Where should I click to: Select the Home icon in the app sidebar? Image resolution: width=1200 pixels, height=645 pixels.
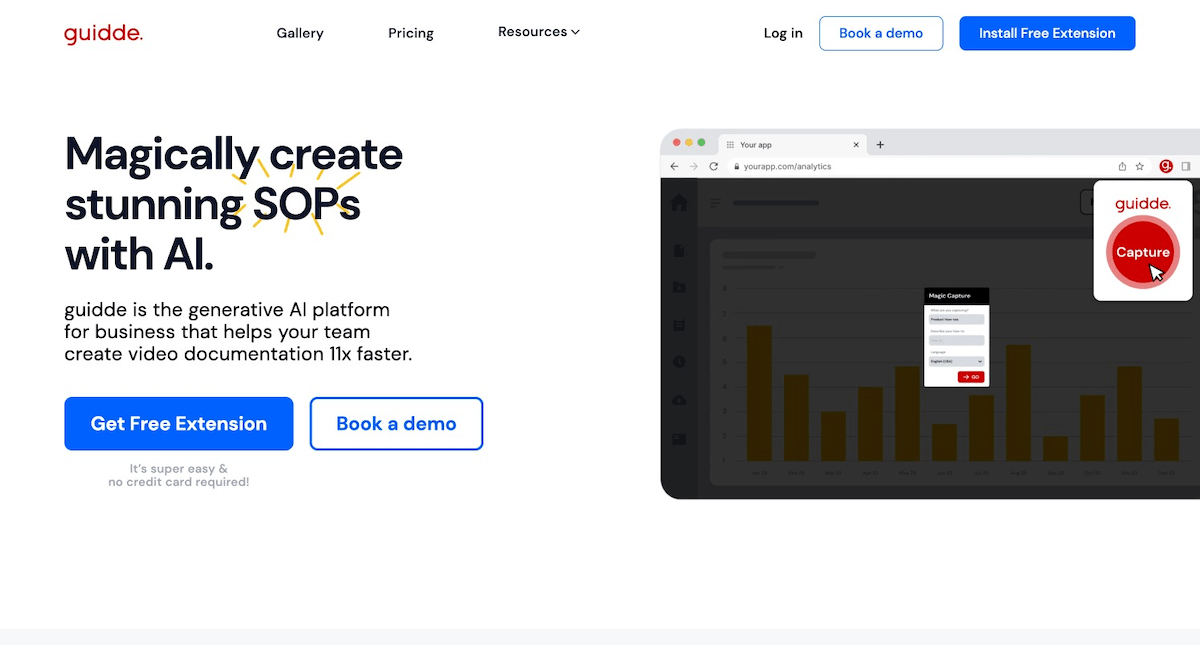[x=679, y=202]
